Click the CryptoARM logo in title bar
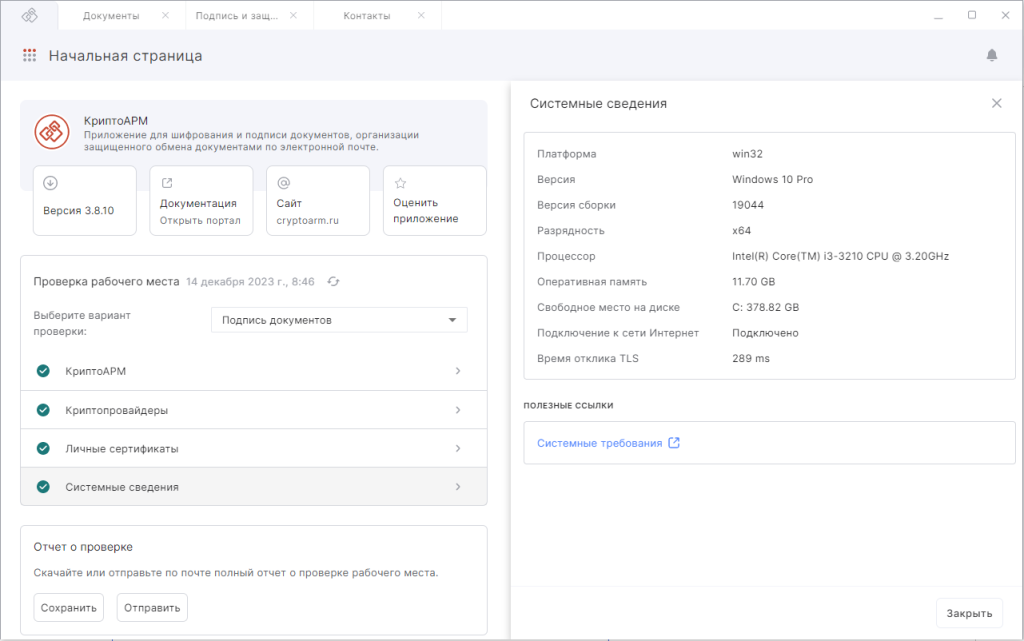The height and width of the screenshot is (641, 1024). pyautogui.click(x=29, y=15)
